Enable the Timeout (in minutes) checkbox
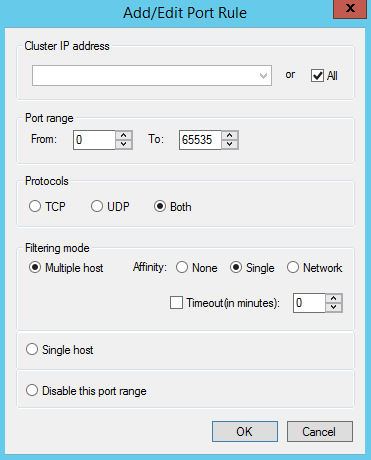Image resolution: width=371 pixels, height=460 pixels. pyautogui.click(x=176, y=303)
